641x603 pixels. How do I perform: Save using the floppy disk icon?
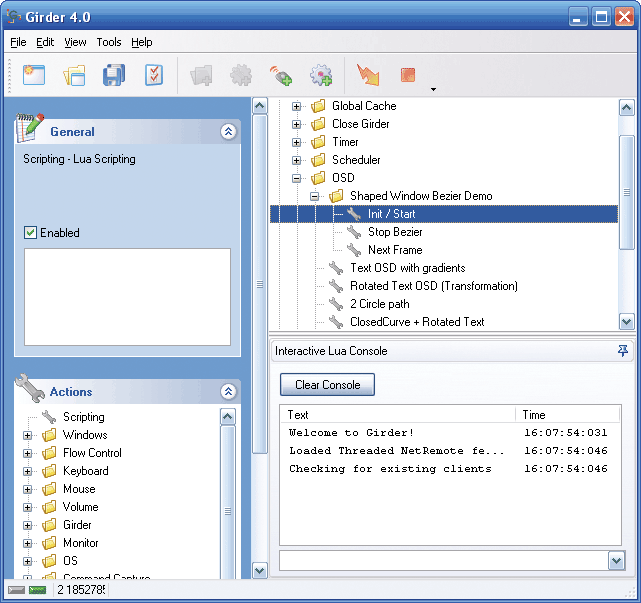pyautogui.click(x=114, y=76)
